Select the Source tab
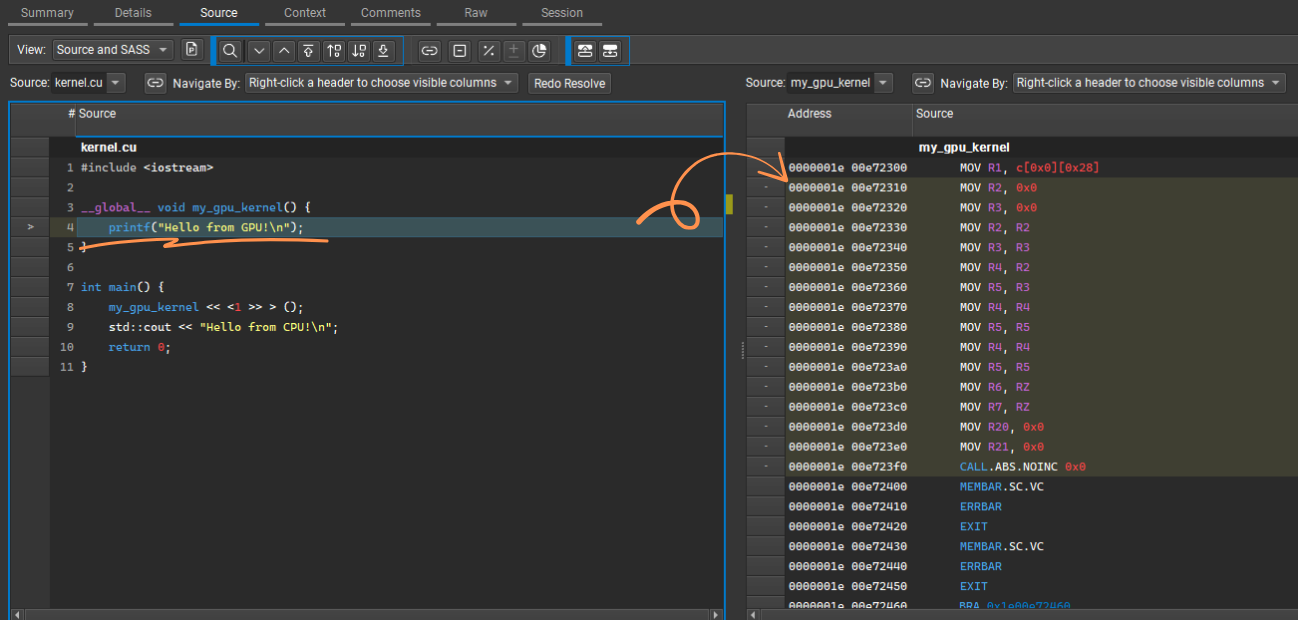Image resolution: width=1300 pixels, height=620 pixels. [219, 13]
